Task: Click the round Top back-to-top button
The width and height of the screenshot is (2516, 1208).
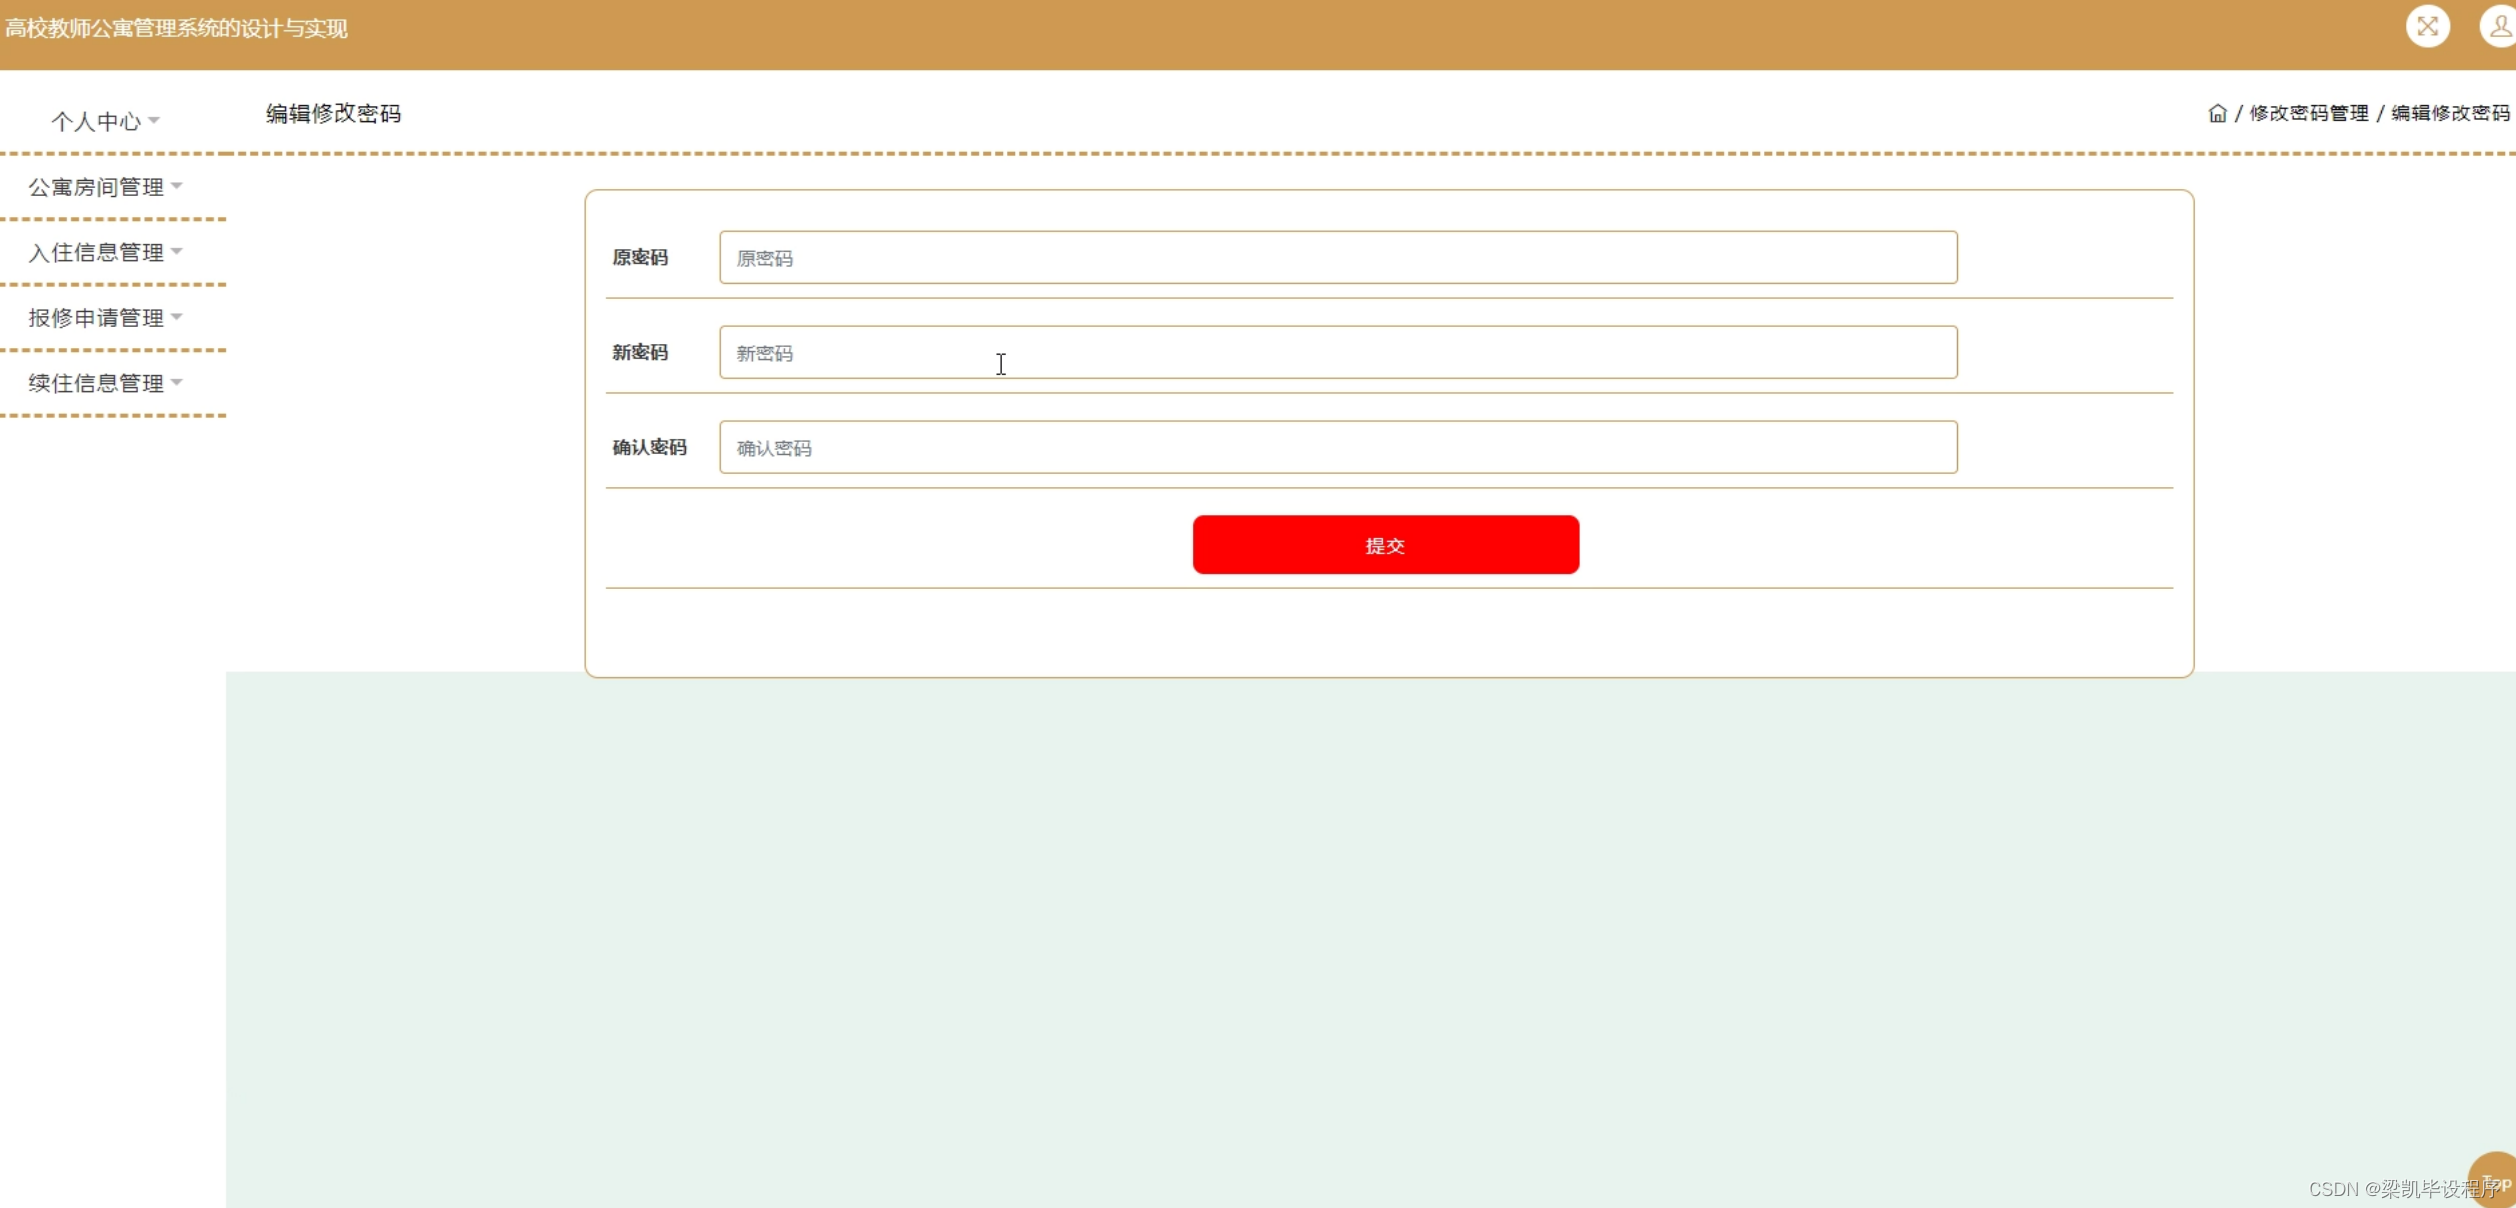Action: 2494,1180
